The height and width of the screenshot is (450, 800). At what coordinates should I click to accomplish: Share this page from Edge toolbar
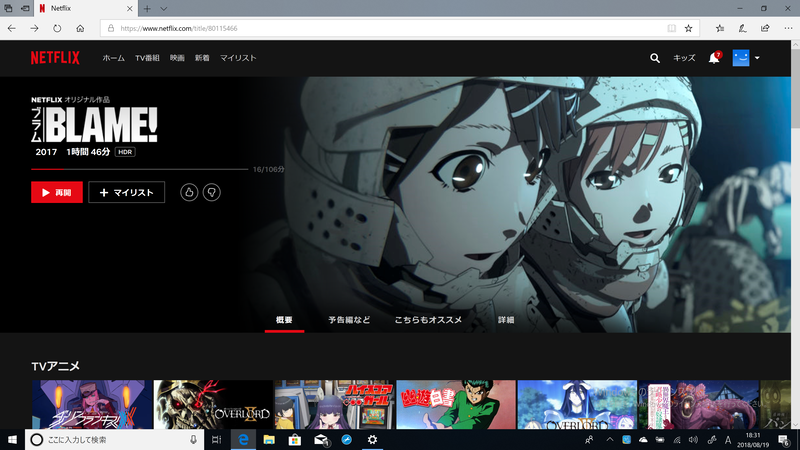765,29
